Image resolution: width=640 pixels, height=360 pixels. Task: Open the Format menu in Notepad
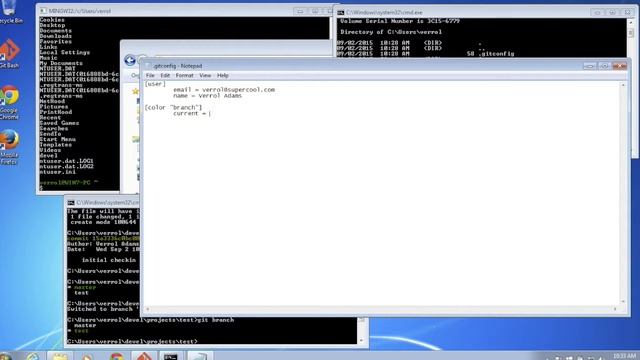tap(184, 76)
